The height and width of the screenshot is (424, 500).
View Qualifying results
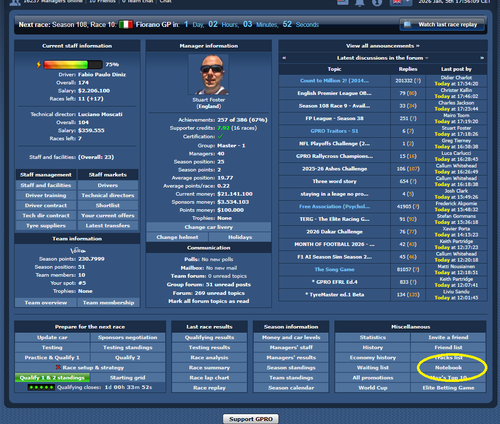tap(209, 337)
